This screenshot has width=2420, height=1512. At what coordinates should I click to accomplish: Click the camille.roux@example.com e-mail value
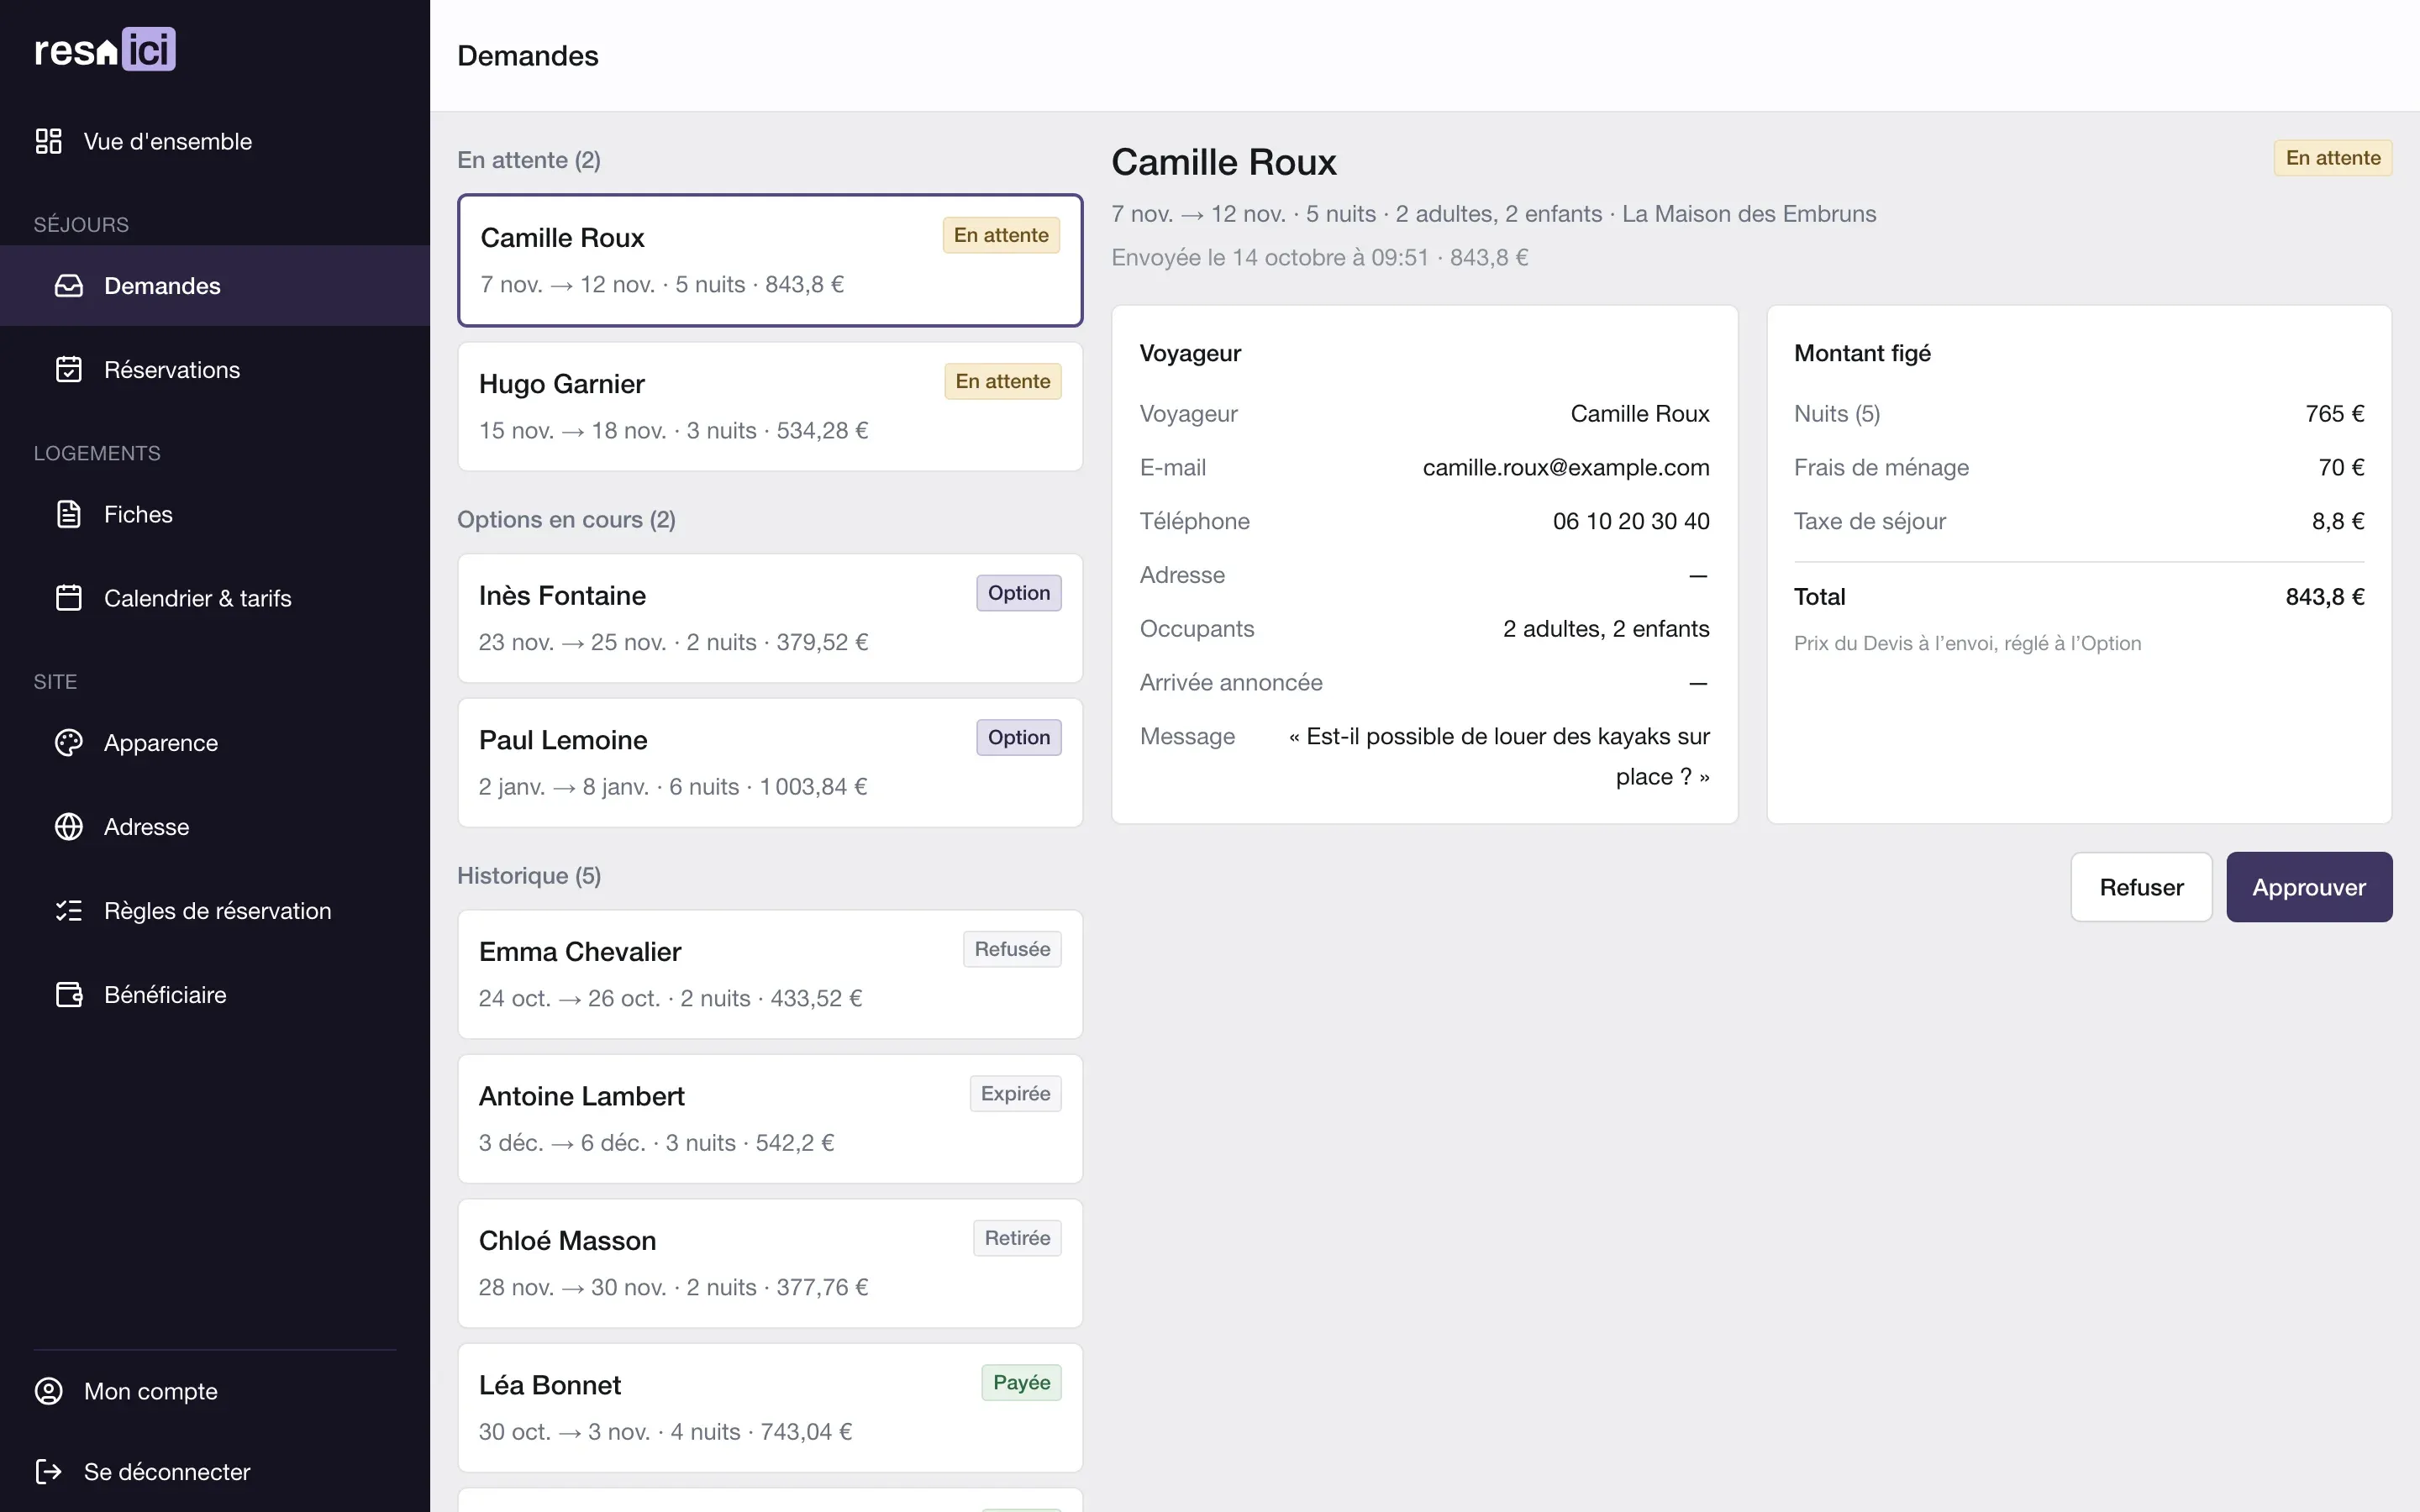[x=1566, y=467]
